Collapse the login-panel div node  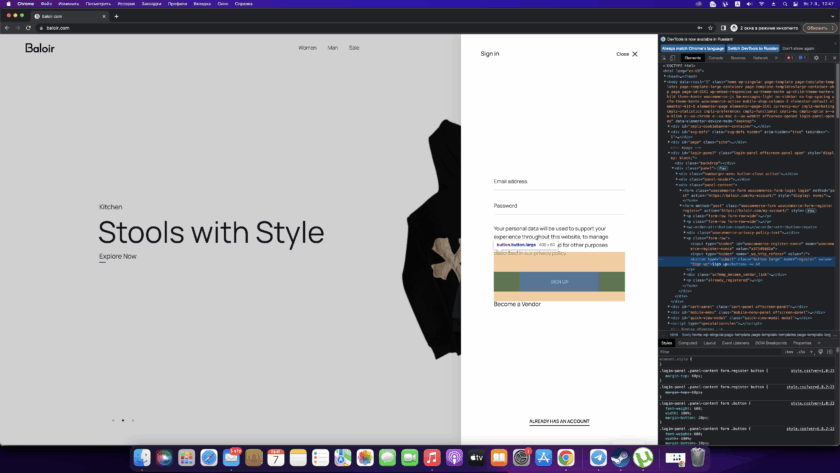pos(669,153)
